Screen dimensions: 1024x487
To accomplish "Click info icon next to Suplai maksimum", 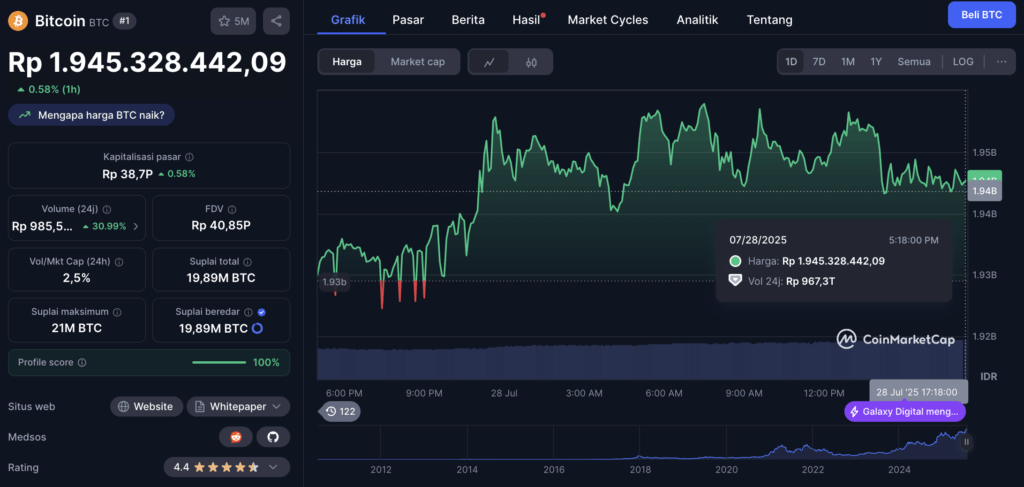I will [116, 312].
